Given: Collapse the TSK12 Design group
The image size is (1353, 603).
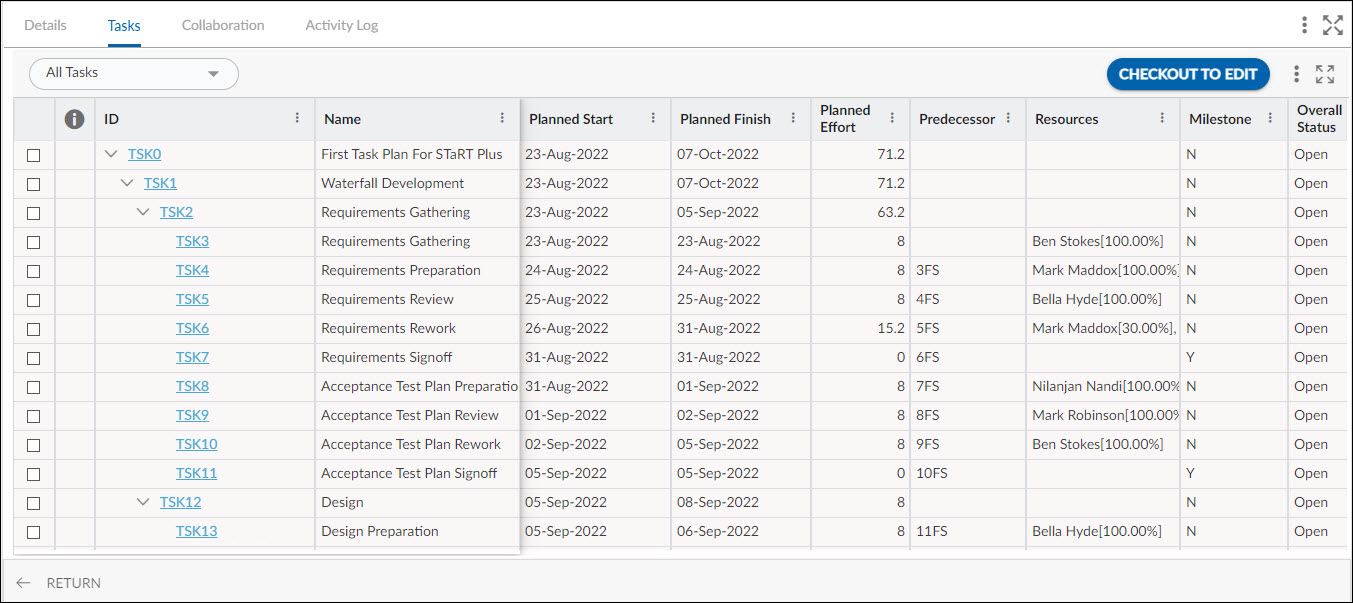Looking at the screenshot, I should pyautogui.click(x=143, y=502).
